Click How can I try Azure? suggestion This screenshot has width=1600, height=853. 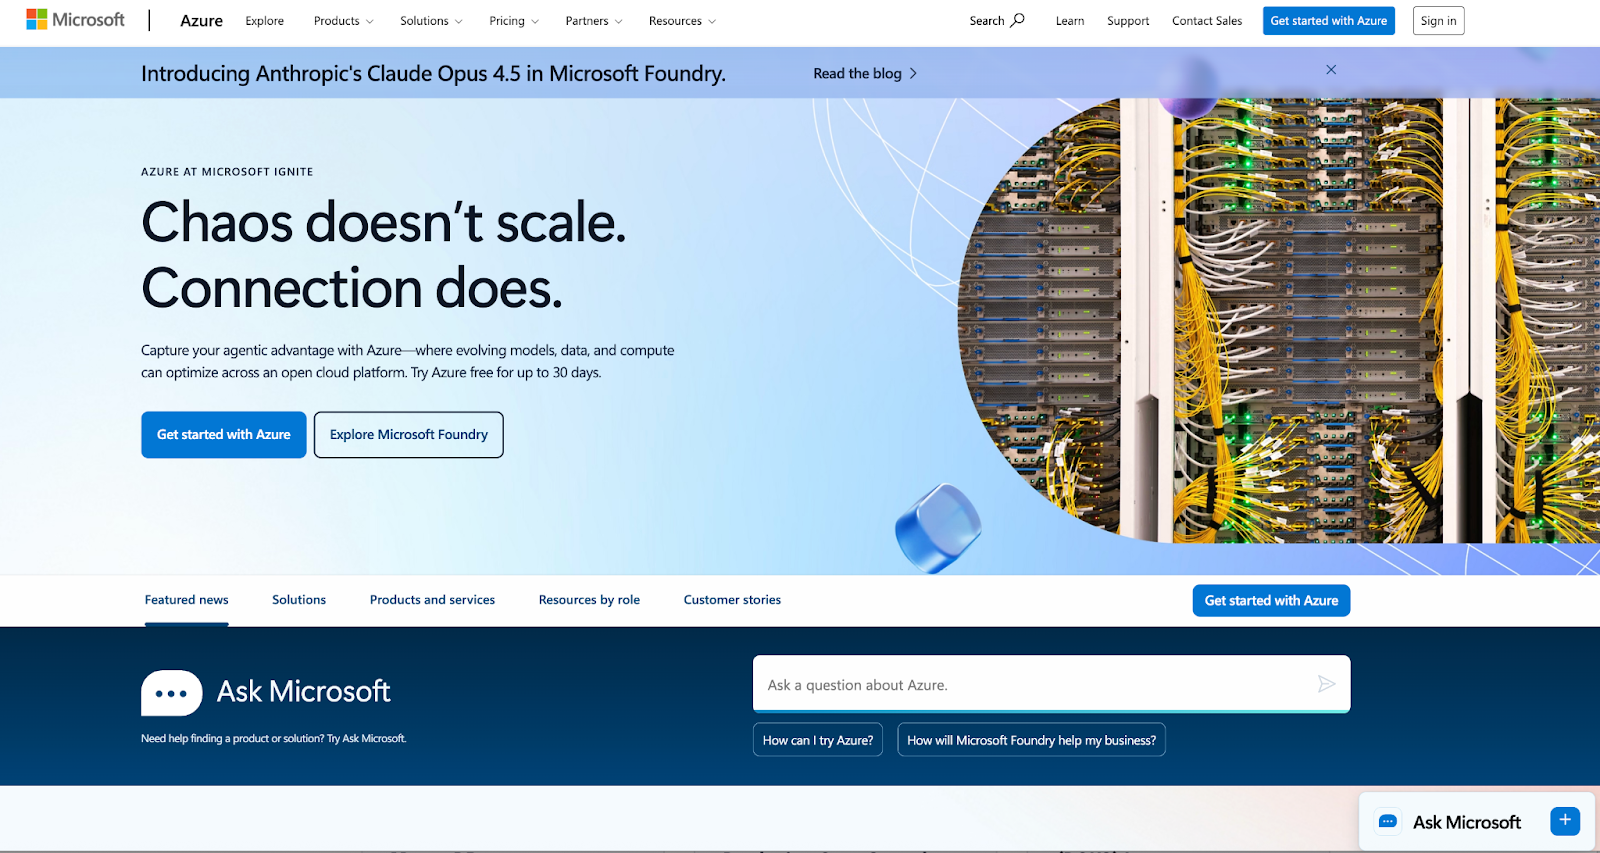click(818, 740)
